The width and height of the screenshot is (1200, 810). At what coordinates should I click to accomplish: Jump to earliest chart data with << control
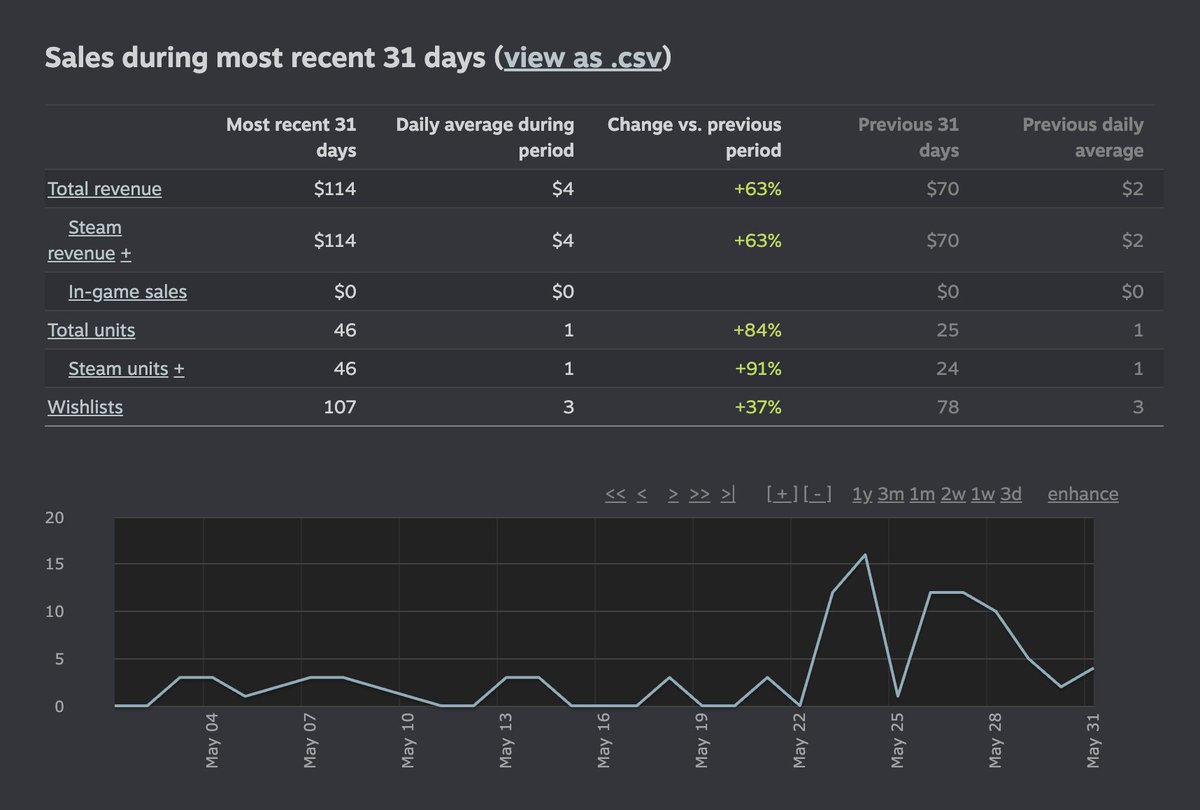pyautogui.click(x=614, y=493)
